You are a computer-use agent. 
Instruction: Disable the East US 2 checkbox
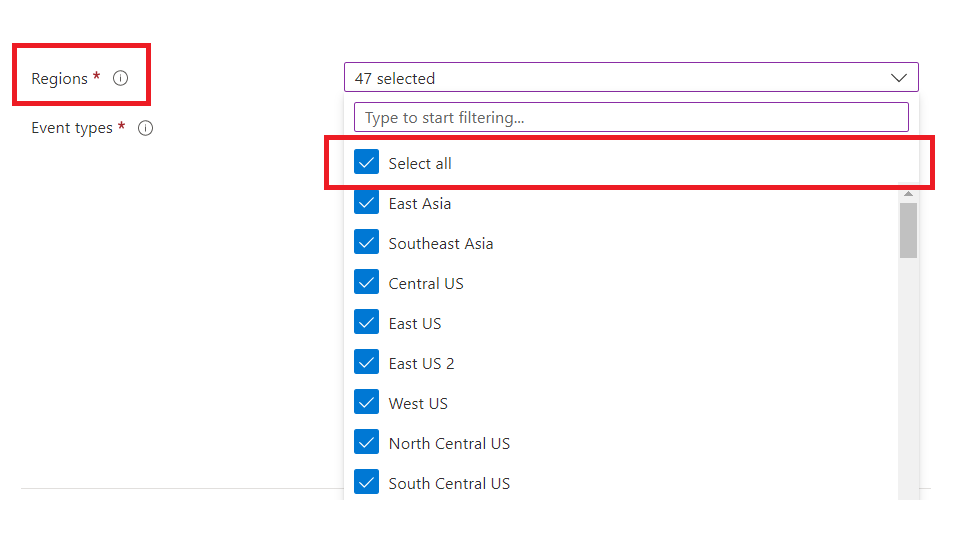pos(367,363)
